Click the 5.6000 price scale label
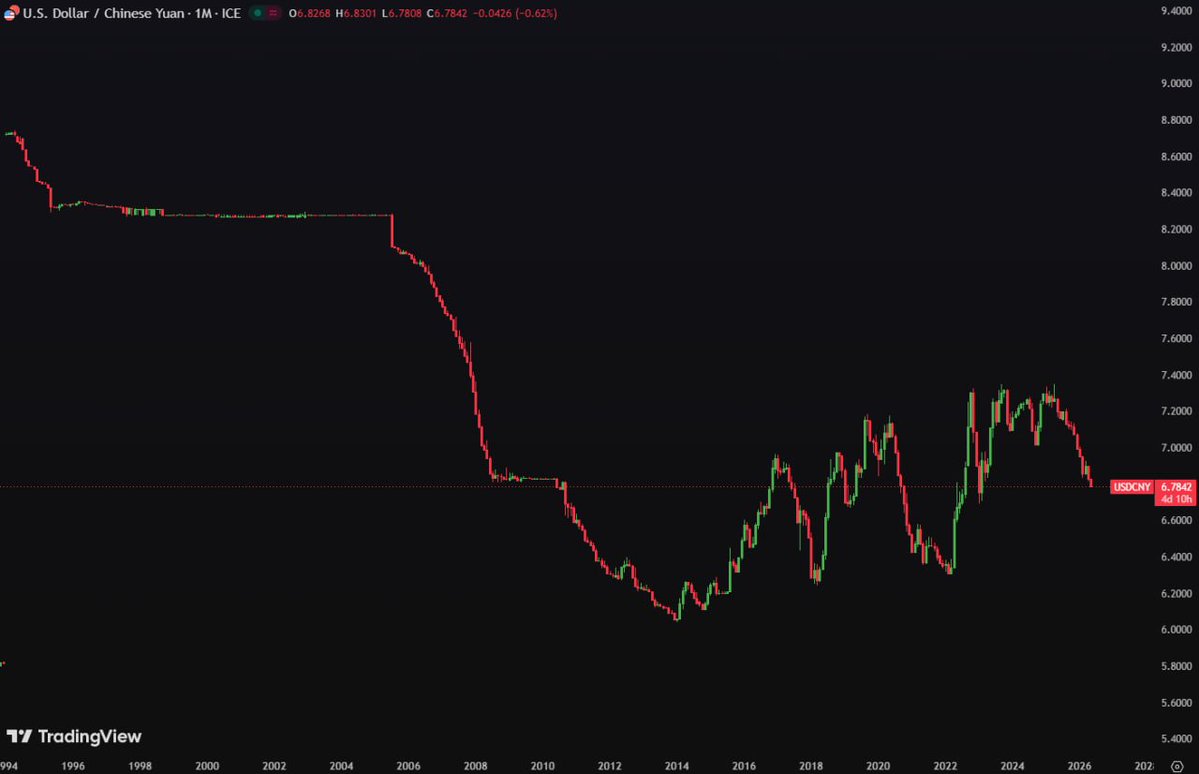The image size is (1199, 774). coord(1176,703)
